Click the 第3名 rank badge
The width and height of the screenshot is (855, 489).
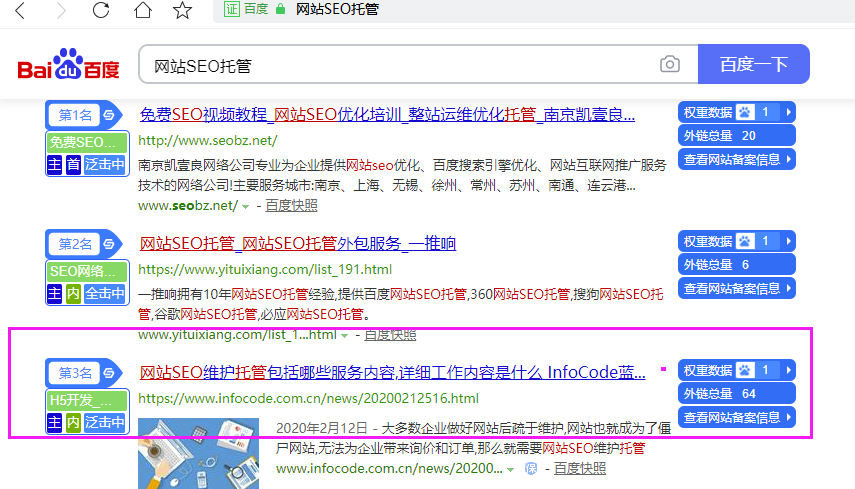click(x=75, y=373)
